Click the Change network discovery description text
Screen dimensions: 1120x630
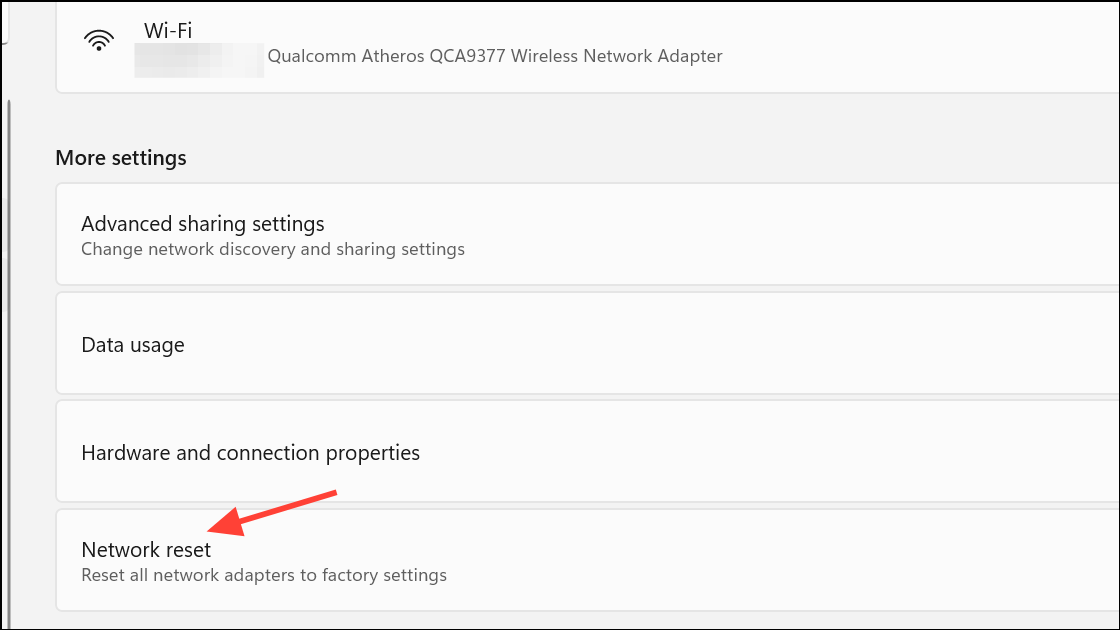pos(273,249)
